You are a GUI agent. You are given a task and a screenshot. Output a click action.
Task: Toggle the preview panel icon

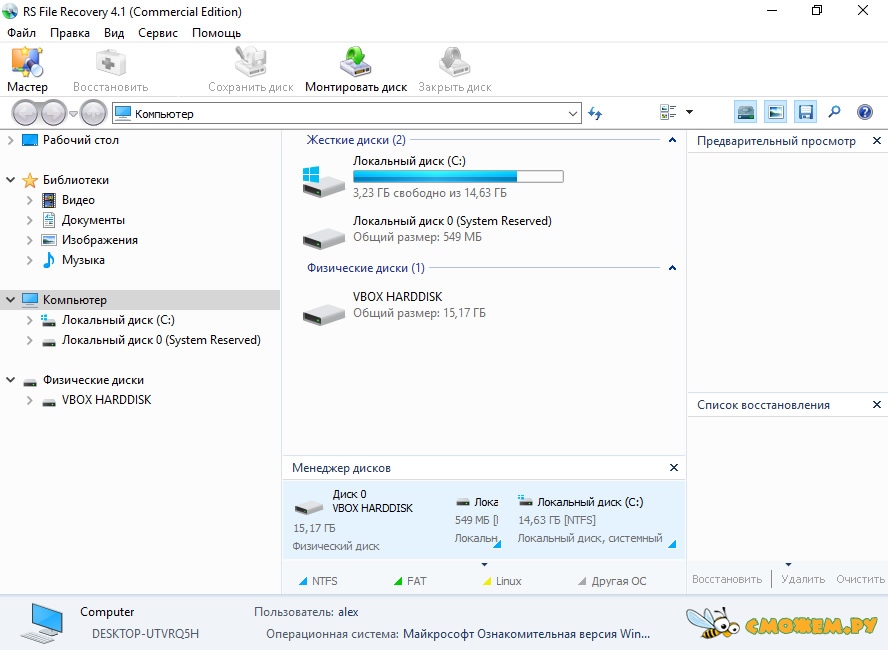point(775,112)
